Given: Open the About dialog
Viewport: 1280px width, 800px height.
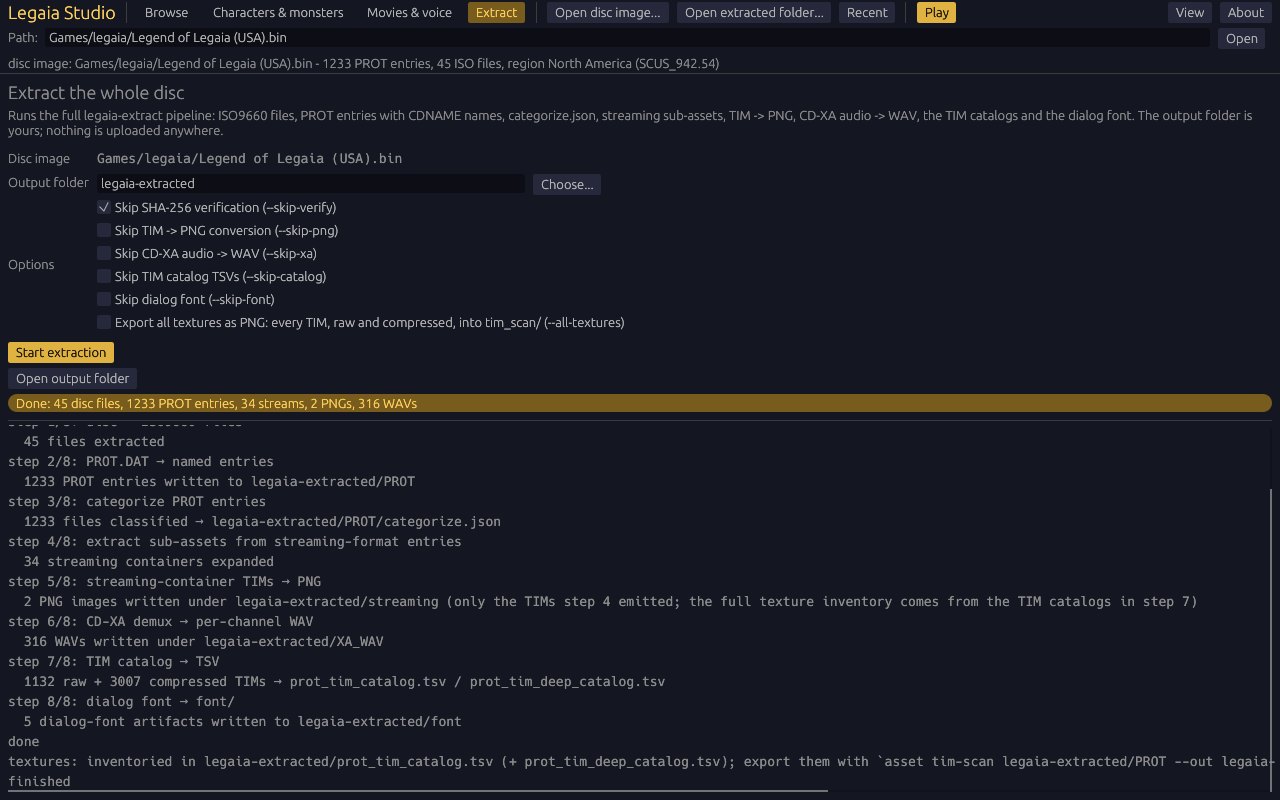Looking at the screenshot, I should click(1246, 13).
